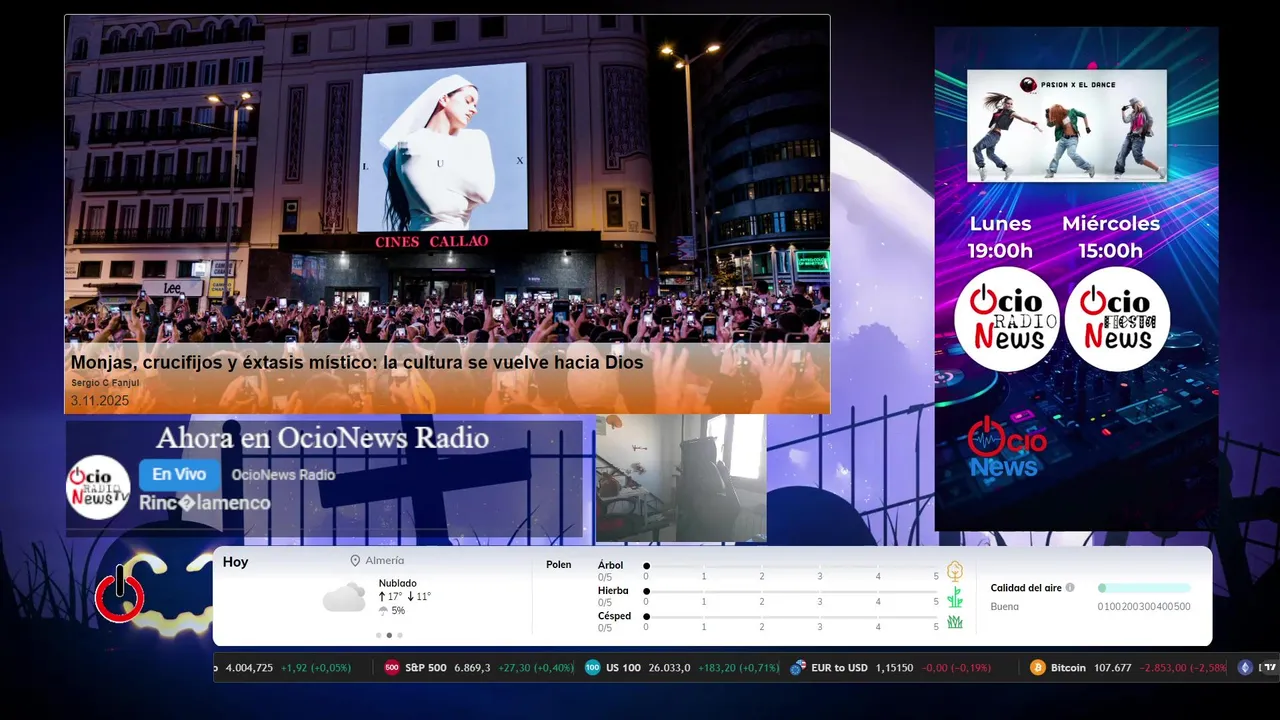Click the S&P 500 ticker badge
The width and height of the screenshot is (1280, 720).
click(392, 668)
